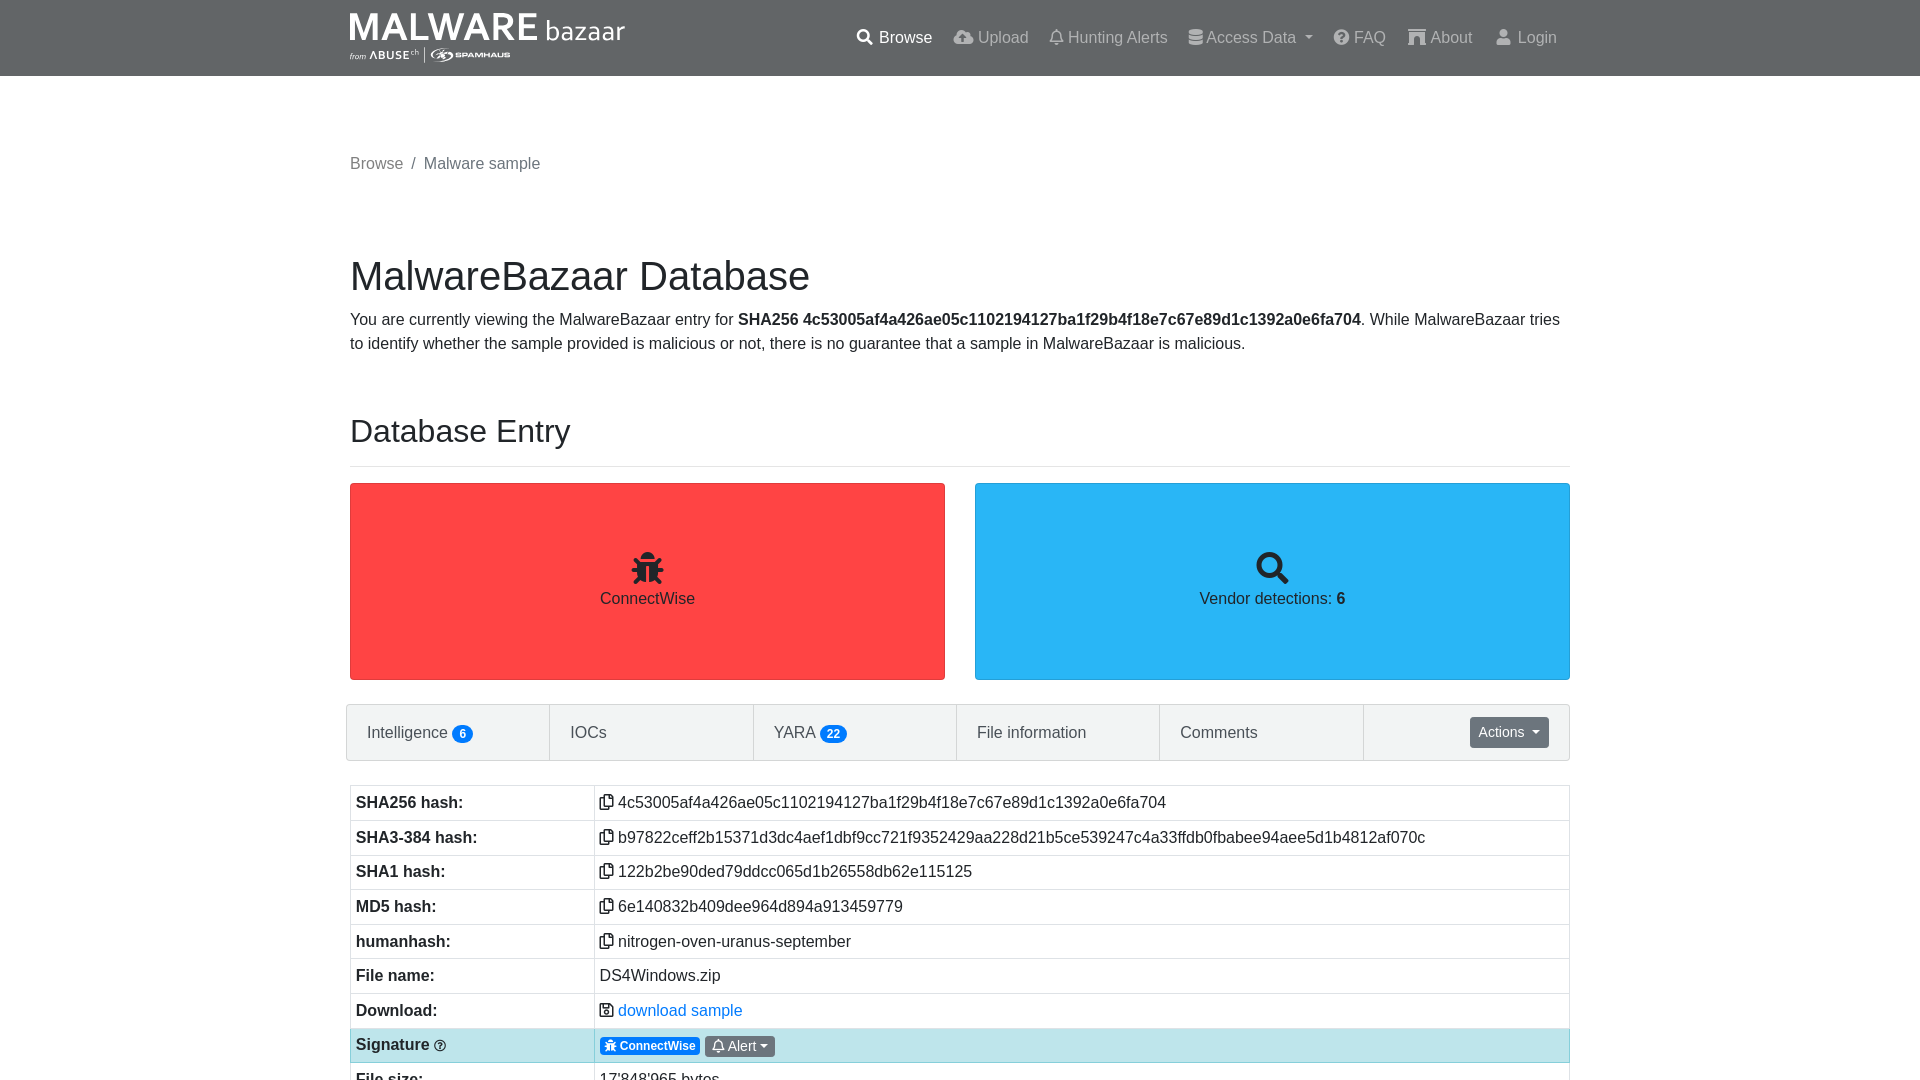Image resolution: width=1920 pixels, height=1080 pixels.
Task: Copy the SHA256 hash using its copy icon
Action: (x=607, y=802)
